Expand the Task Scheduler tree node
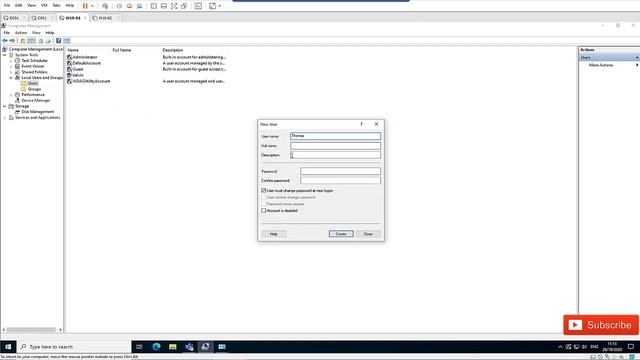640x360 pixels. pyautogui.click(x=11, y=61)
